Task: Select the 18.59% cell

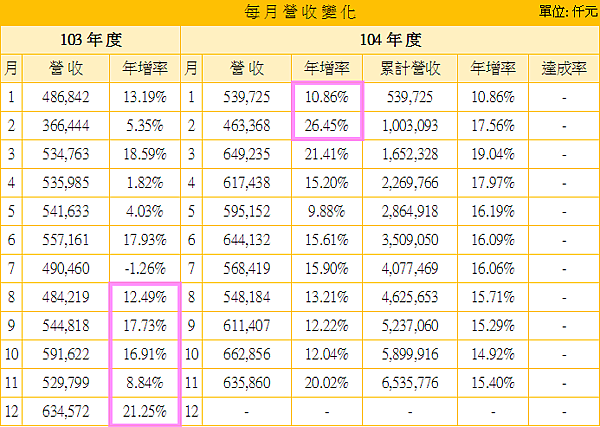Action: [145, 154]
